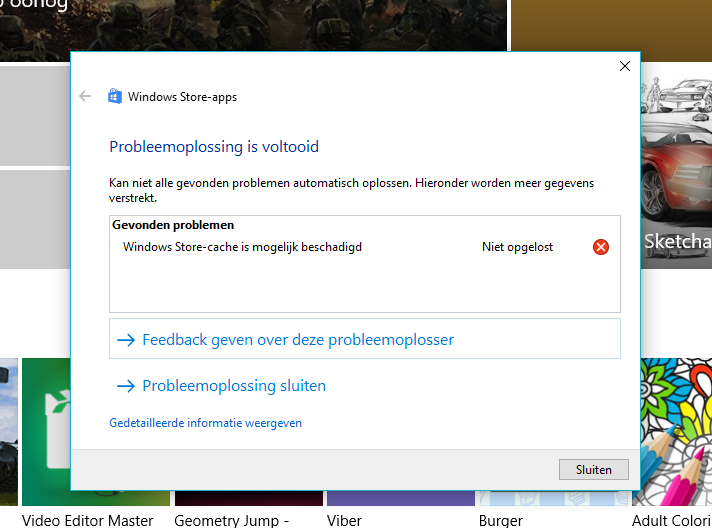Click the 'Gevonden problemen' heading
712x528 pixels.
(173, 225)
